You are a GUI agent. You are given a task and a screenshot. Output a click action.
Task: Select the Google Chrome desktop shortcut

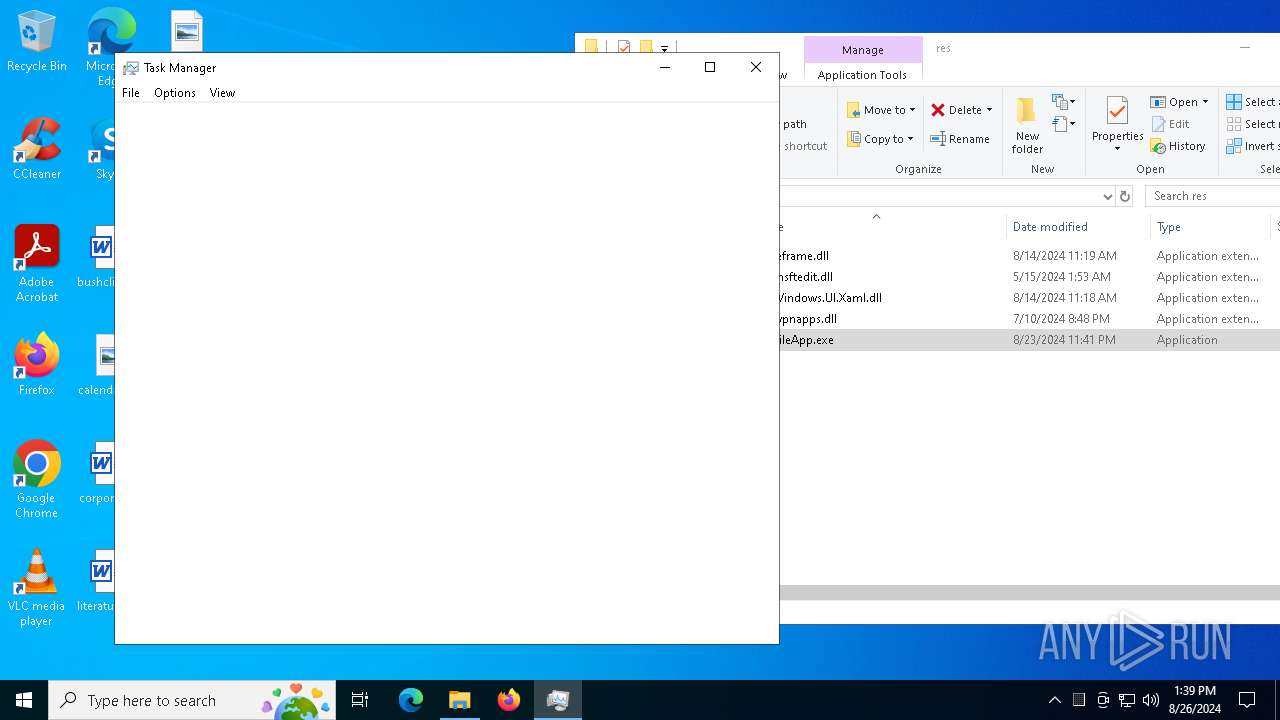pos(37,480)
